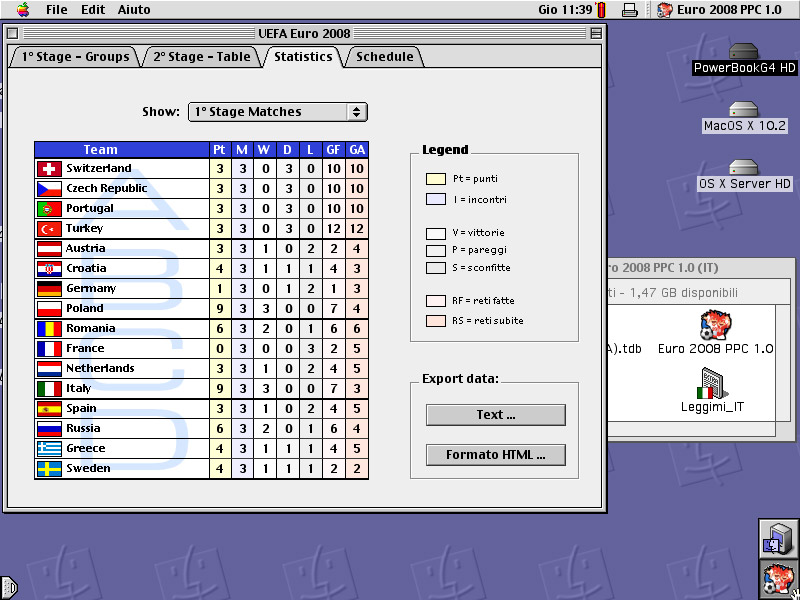Viewport: 800px width, 600px height.
Task: Click the Team column header
Action: click(122, 150)
